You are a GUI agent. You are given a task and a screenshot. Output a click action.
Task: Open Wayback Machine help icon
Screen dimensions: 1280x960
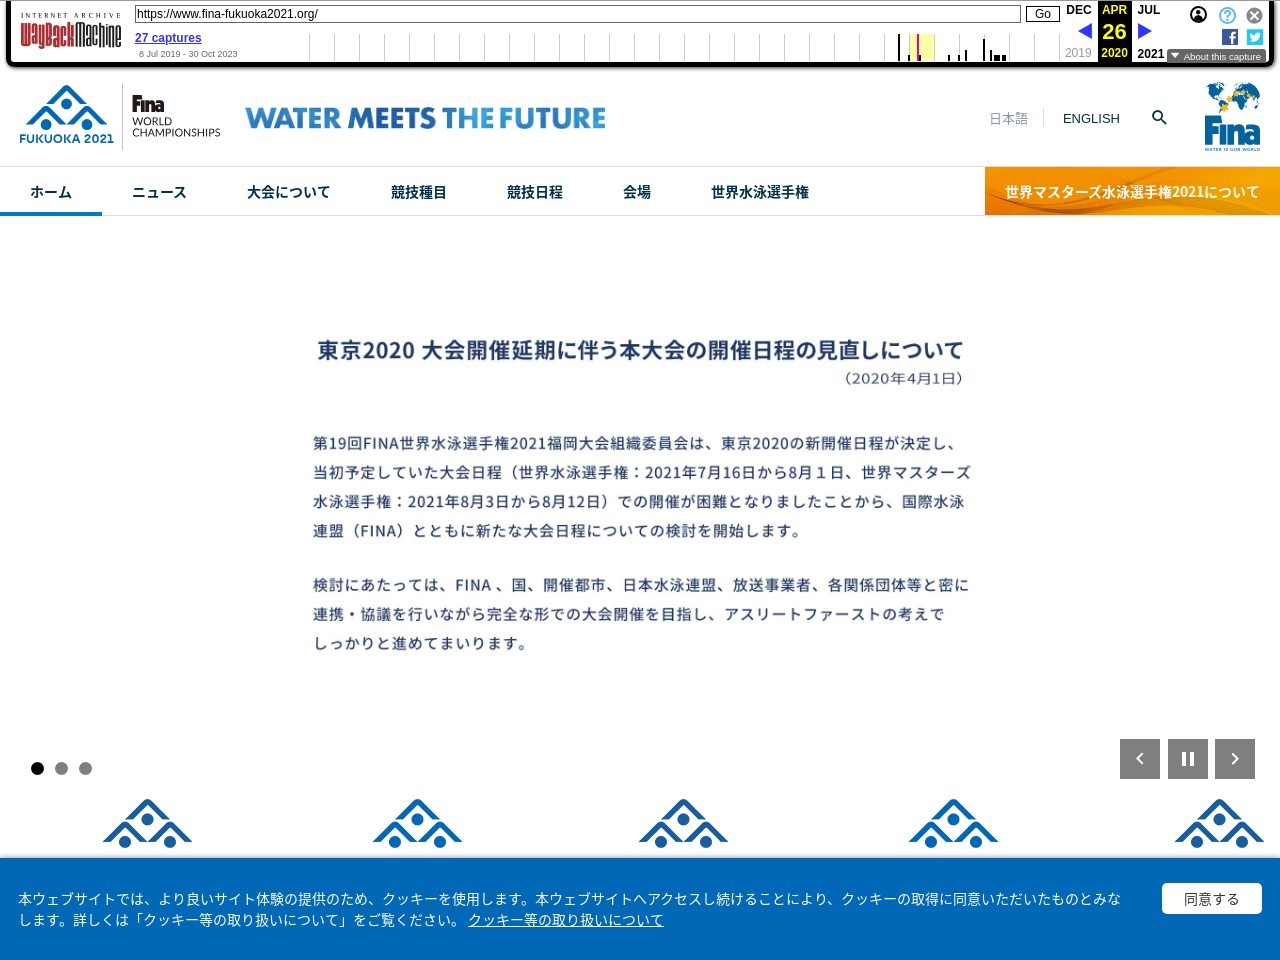pyautogui.click(x=1227, y=15)
